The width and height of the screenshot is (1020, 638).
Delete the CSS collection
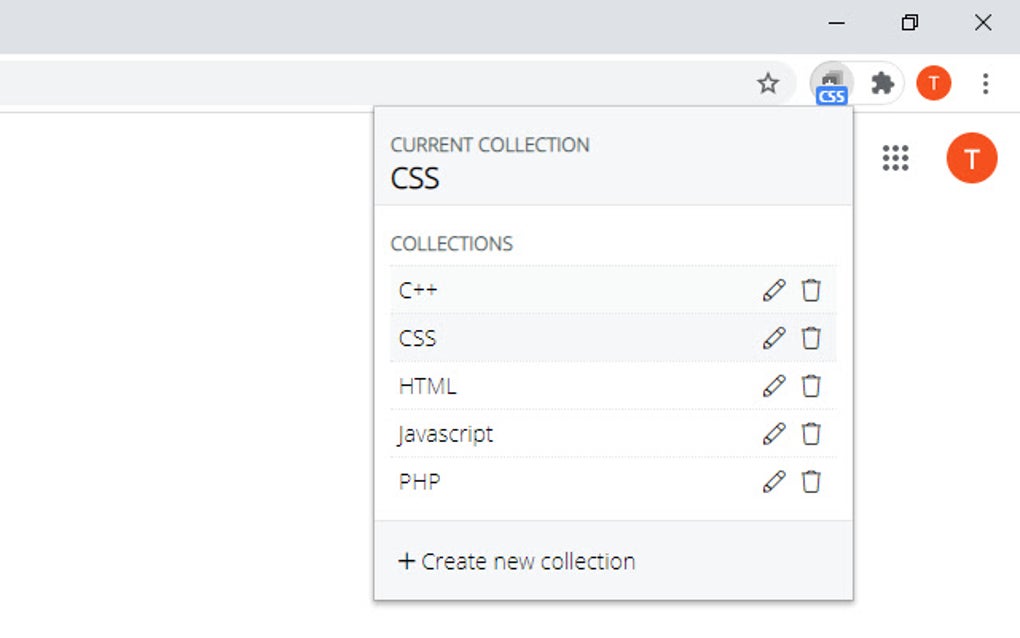pyautogui.click(x=811, y=338)
